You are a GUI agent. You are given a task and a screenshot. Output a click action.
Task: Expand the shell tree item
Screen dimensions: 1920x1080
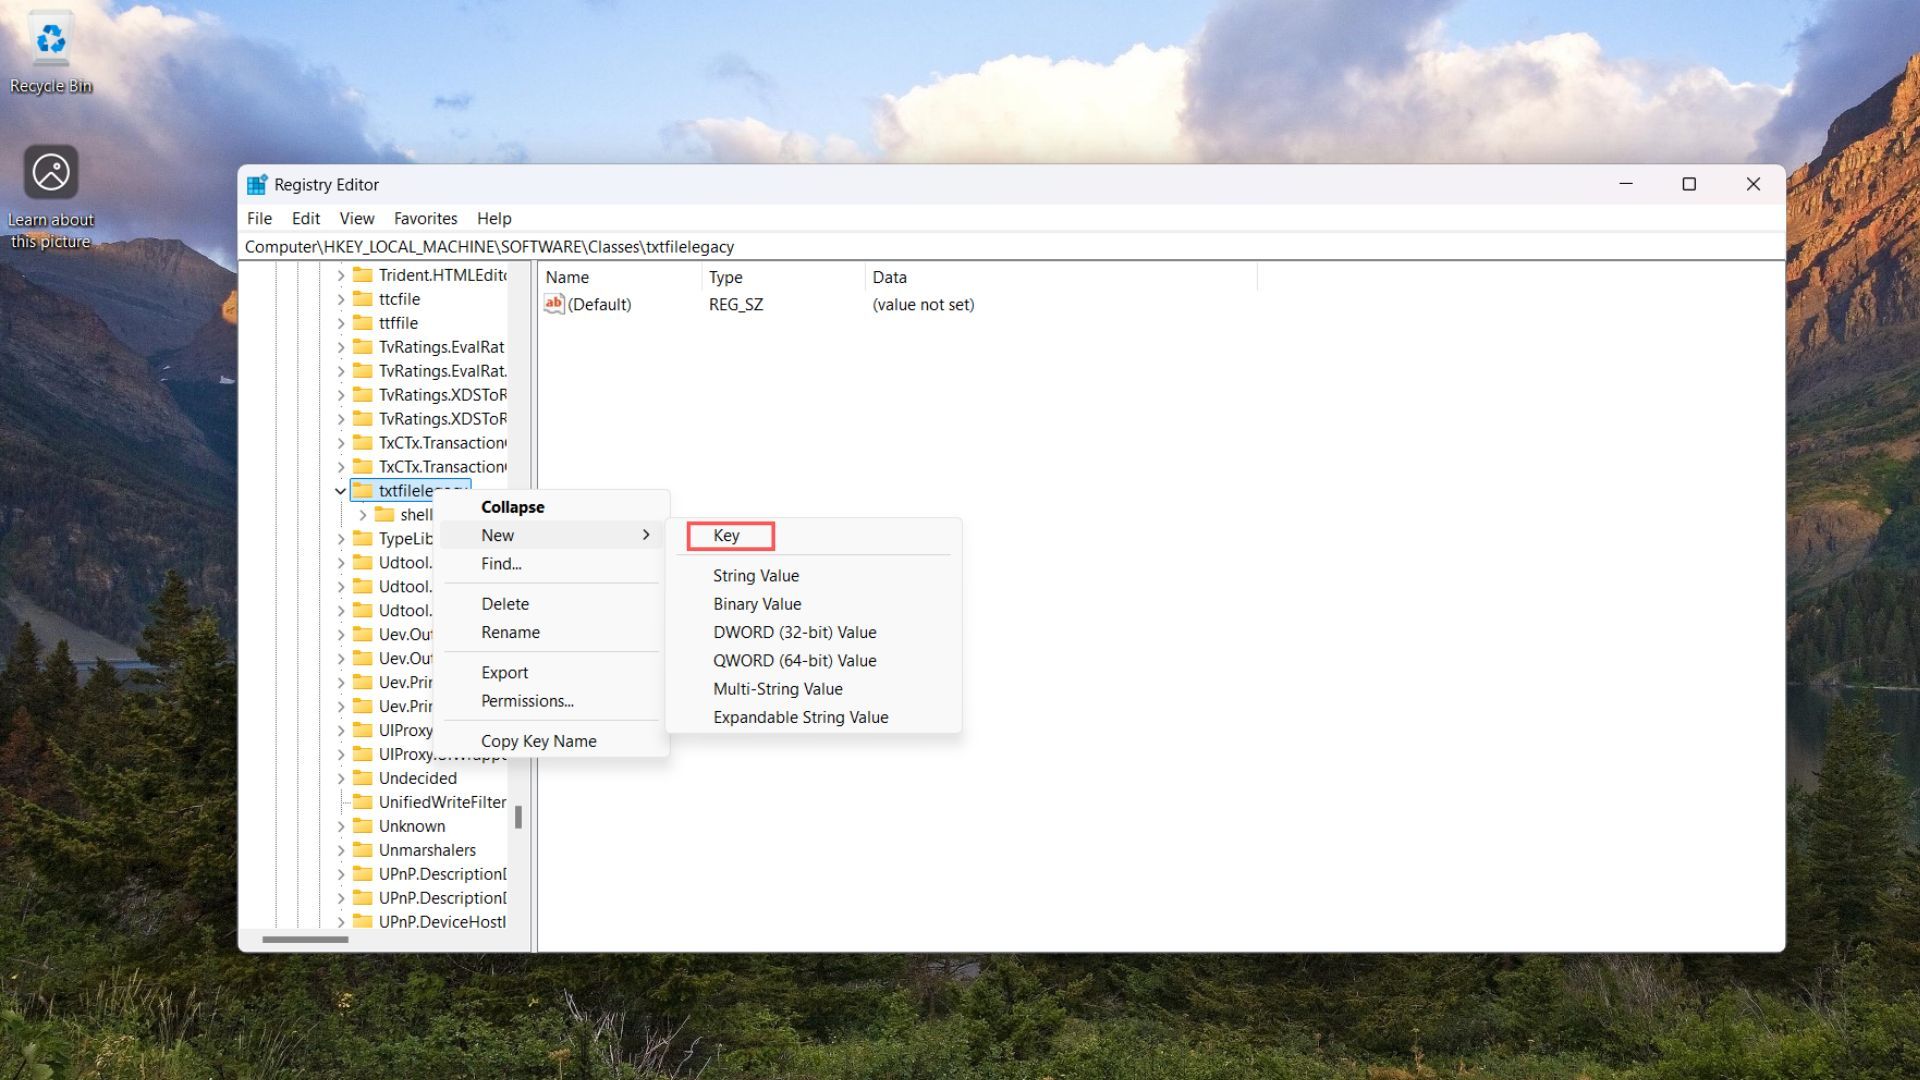pyautogui.click(x=363, y=514)
